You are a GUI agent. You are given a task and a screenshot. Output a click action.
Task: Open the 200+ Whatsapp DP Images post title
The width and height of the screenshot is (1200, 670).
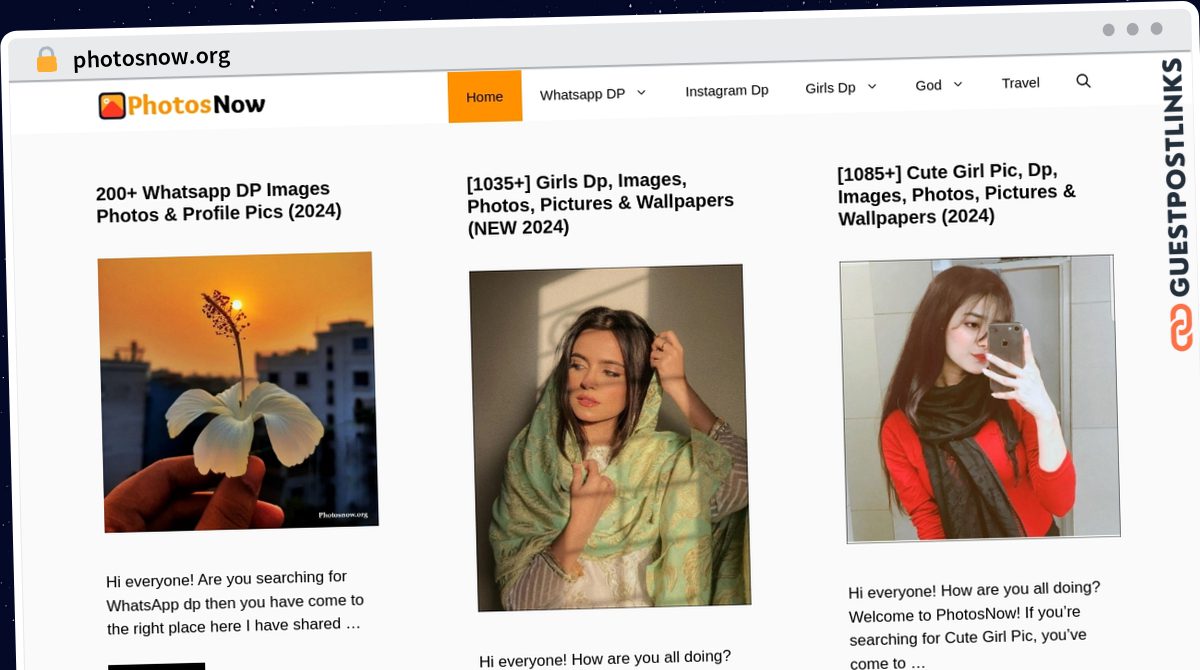(219, 201)
